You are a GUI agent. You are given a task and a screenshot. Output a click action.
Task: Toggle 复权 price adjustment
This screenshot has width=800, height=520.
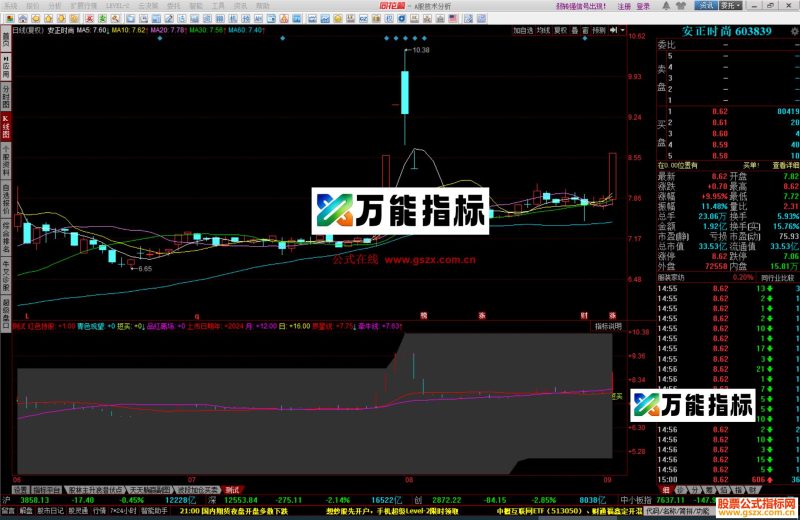(x=561, y=31)
